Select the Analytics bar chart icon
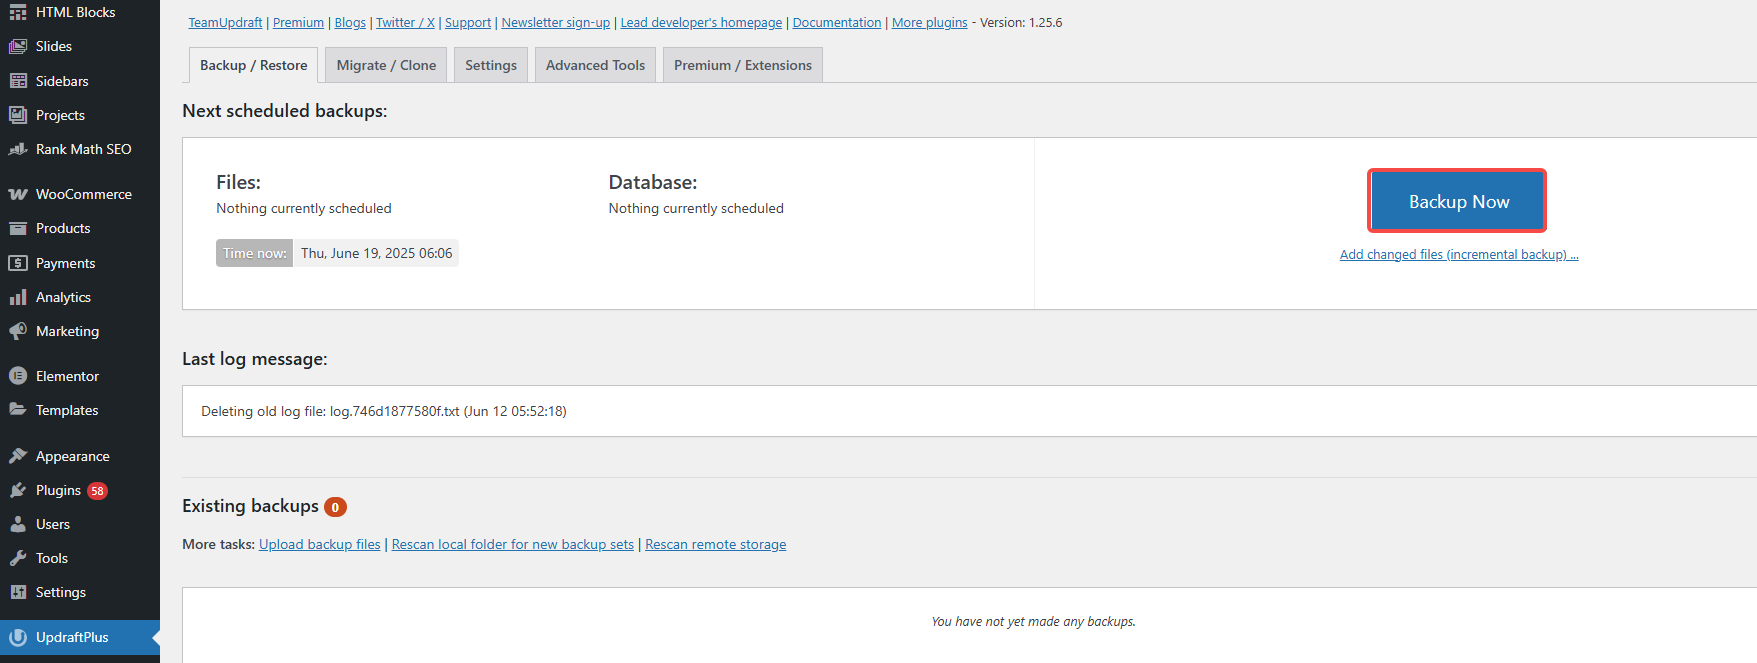 pyautogui.click(x=18, y=297)
